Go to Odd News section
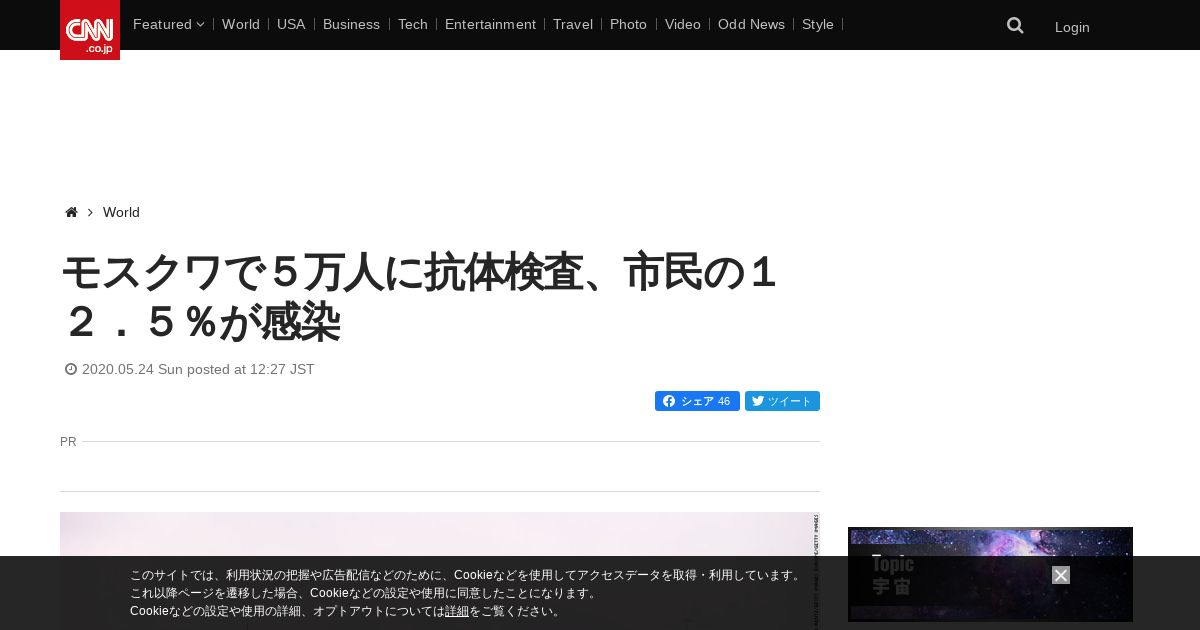Image resolution: width=1200 pixels, height=630 pixels. (751, 24)
